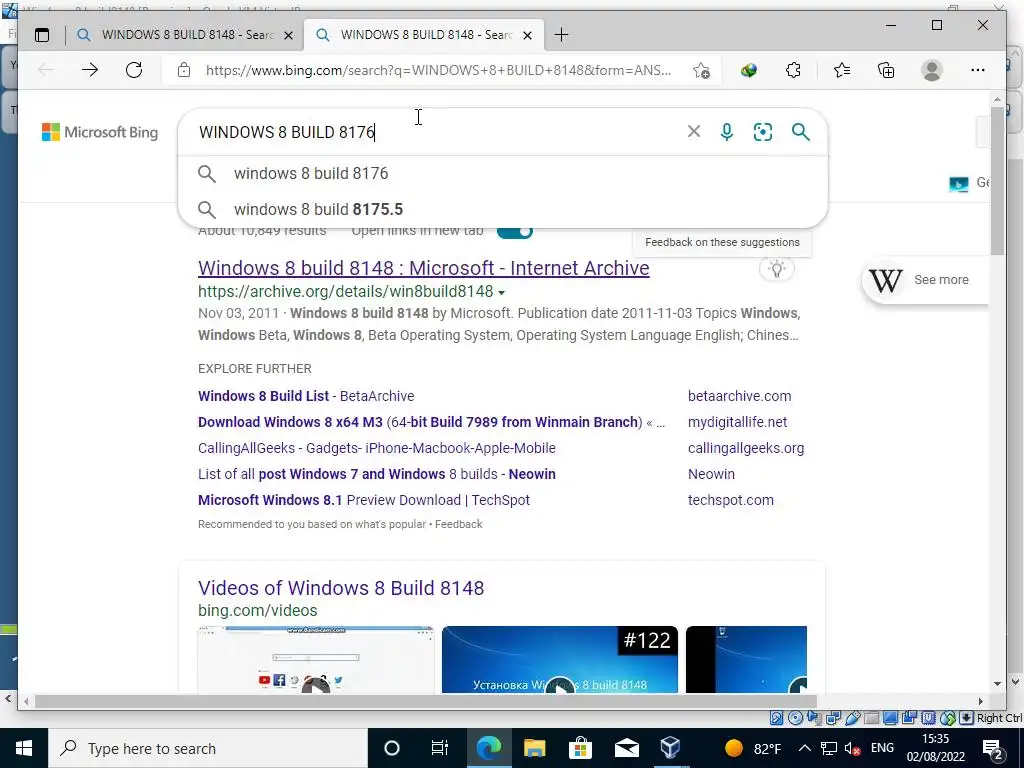Clear the Bing search box text
This screenshot has height=768, width=1024.
(694, 132)
